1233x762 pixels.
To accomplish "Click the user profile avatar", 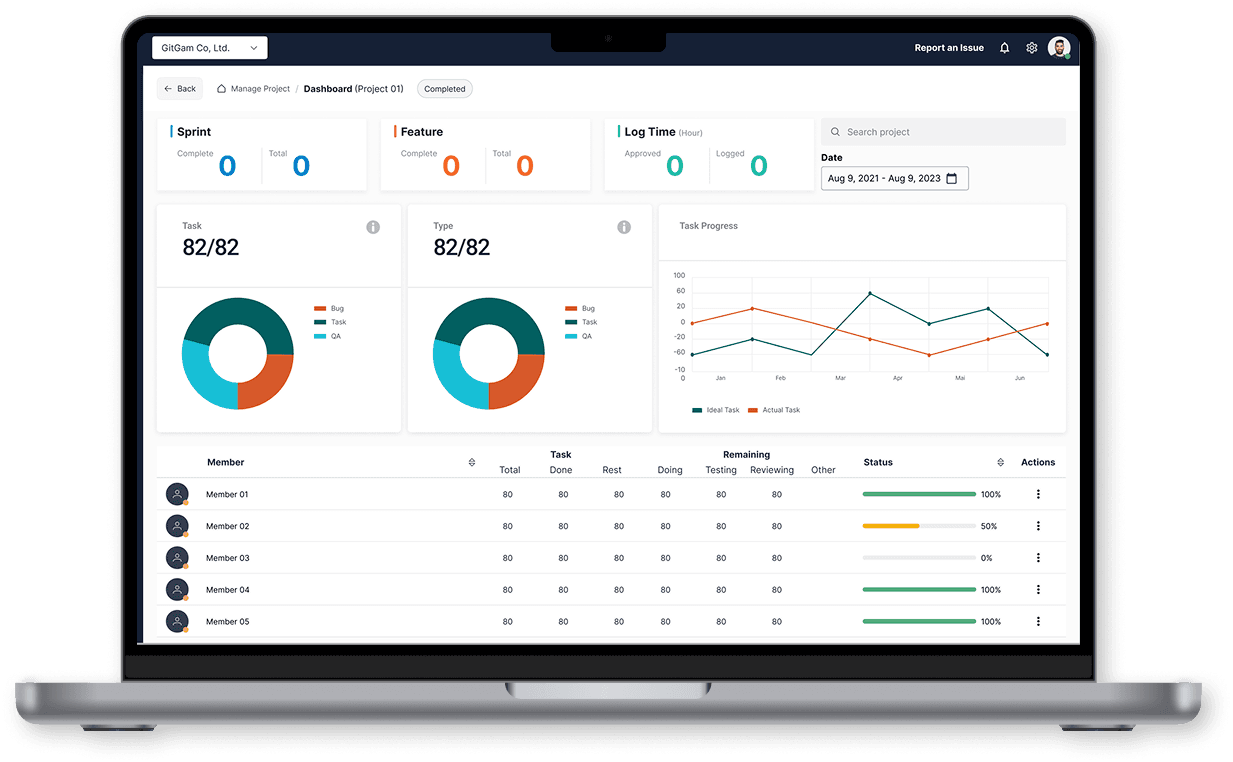I will click(1058, 48).
